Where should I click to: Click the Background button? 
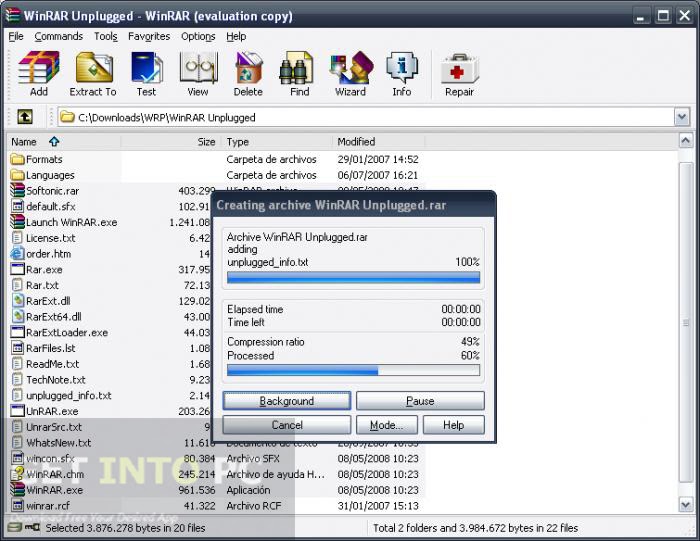(x=287, y=401)
